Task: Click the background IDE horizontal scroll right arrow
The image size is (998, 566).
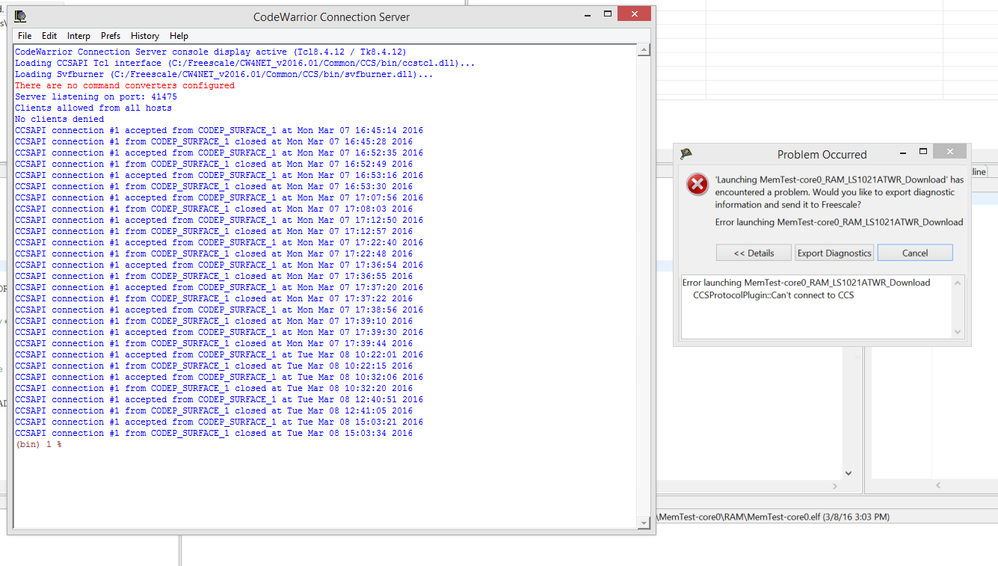Action: [835, 486]
